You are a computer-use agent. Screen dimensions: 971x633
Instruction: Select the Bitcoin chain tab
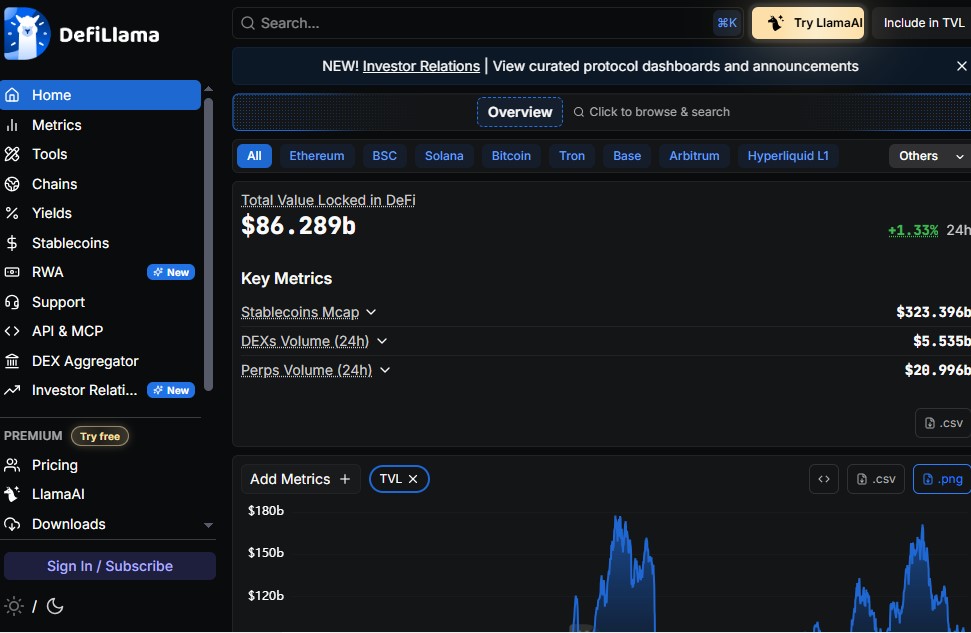[511, 156]
